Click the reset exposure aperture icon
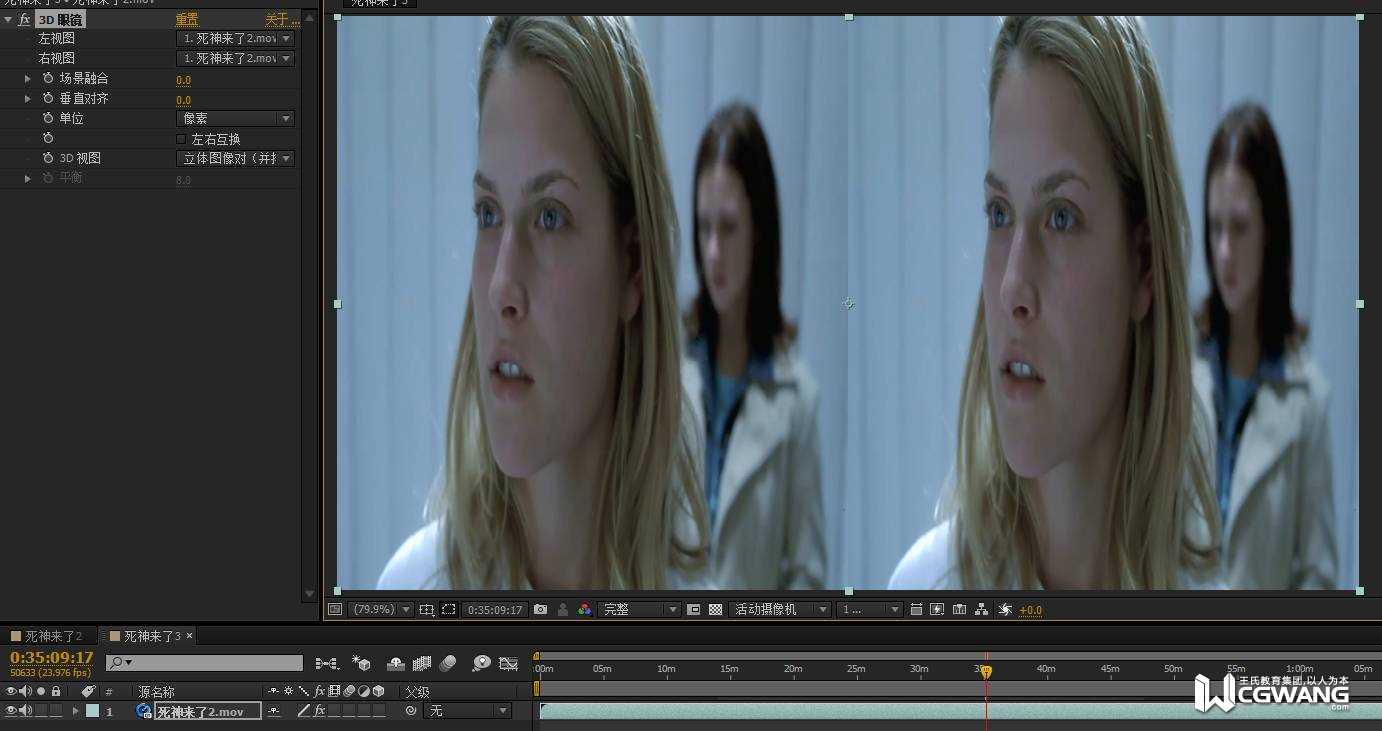The width and height of the screenshot is (1382, 731). [1005, 609]
